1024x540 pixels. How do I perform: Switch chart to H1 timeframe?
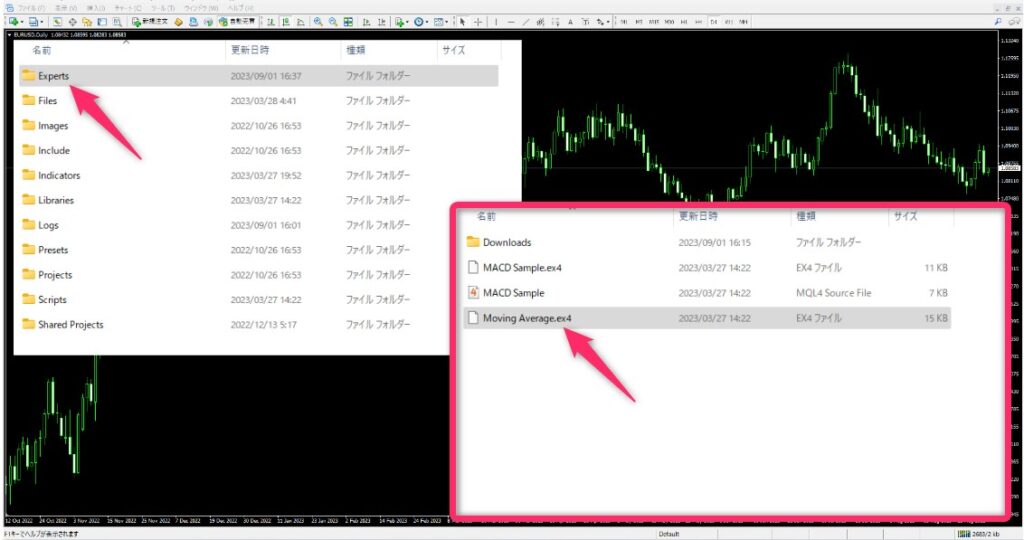(x=683, y=21)
